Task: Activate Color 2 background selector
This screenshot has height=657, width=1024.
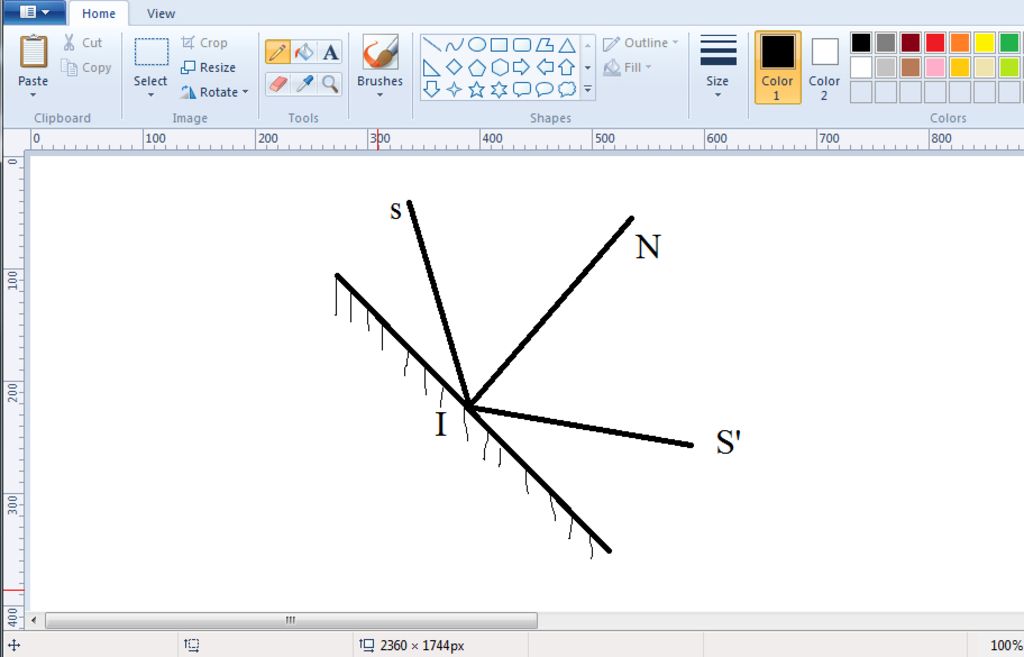Action: click(824, 67)
